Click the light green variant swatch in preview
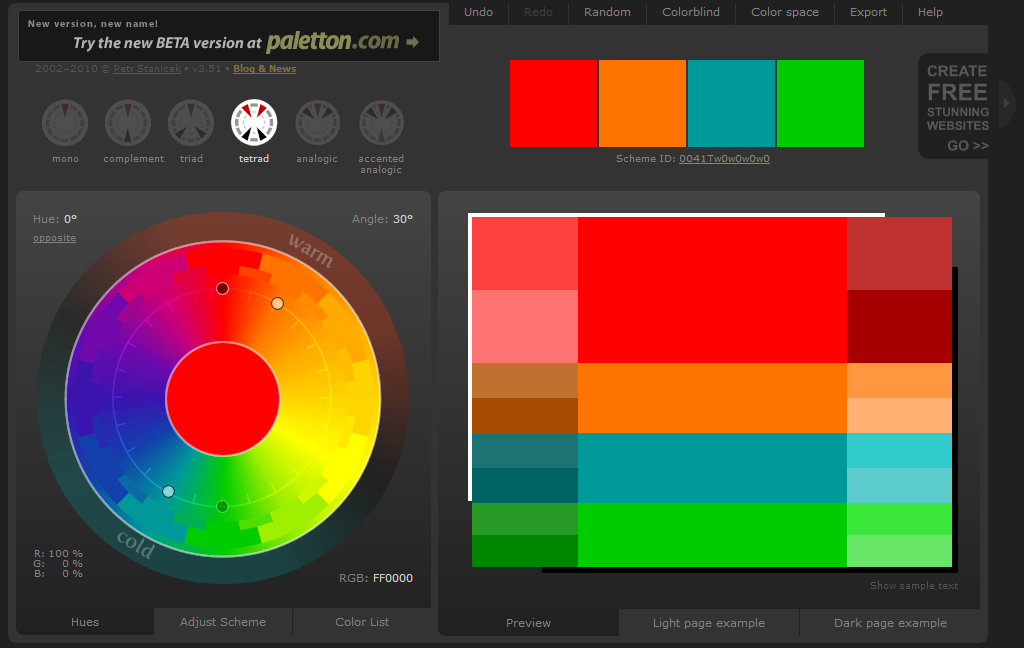Screen dimensions: 1024x648 (x=899, y=551)
